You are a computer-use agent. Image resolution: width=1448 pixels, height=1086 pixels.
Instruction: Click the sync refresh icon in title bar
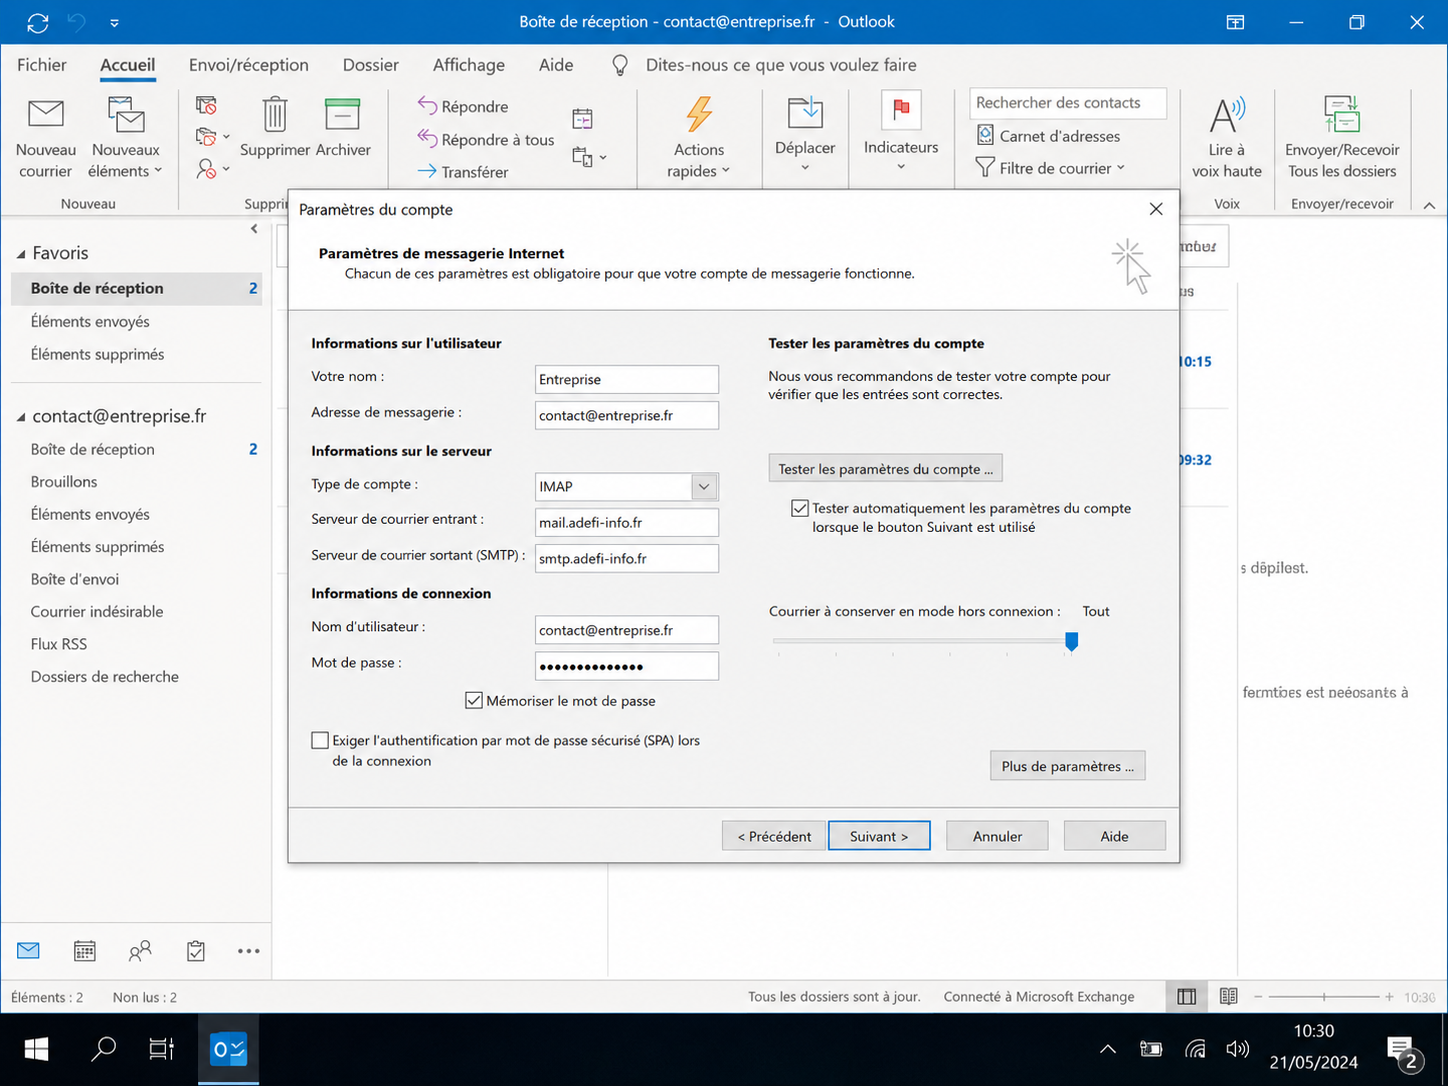[38, 22]
